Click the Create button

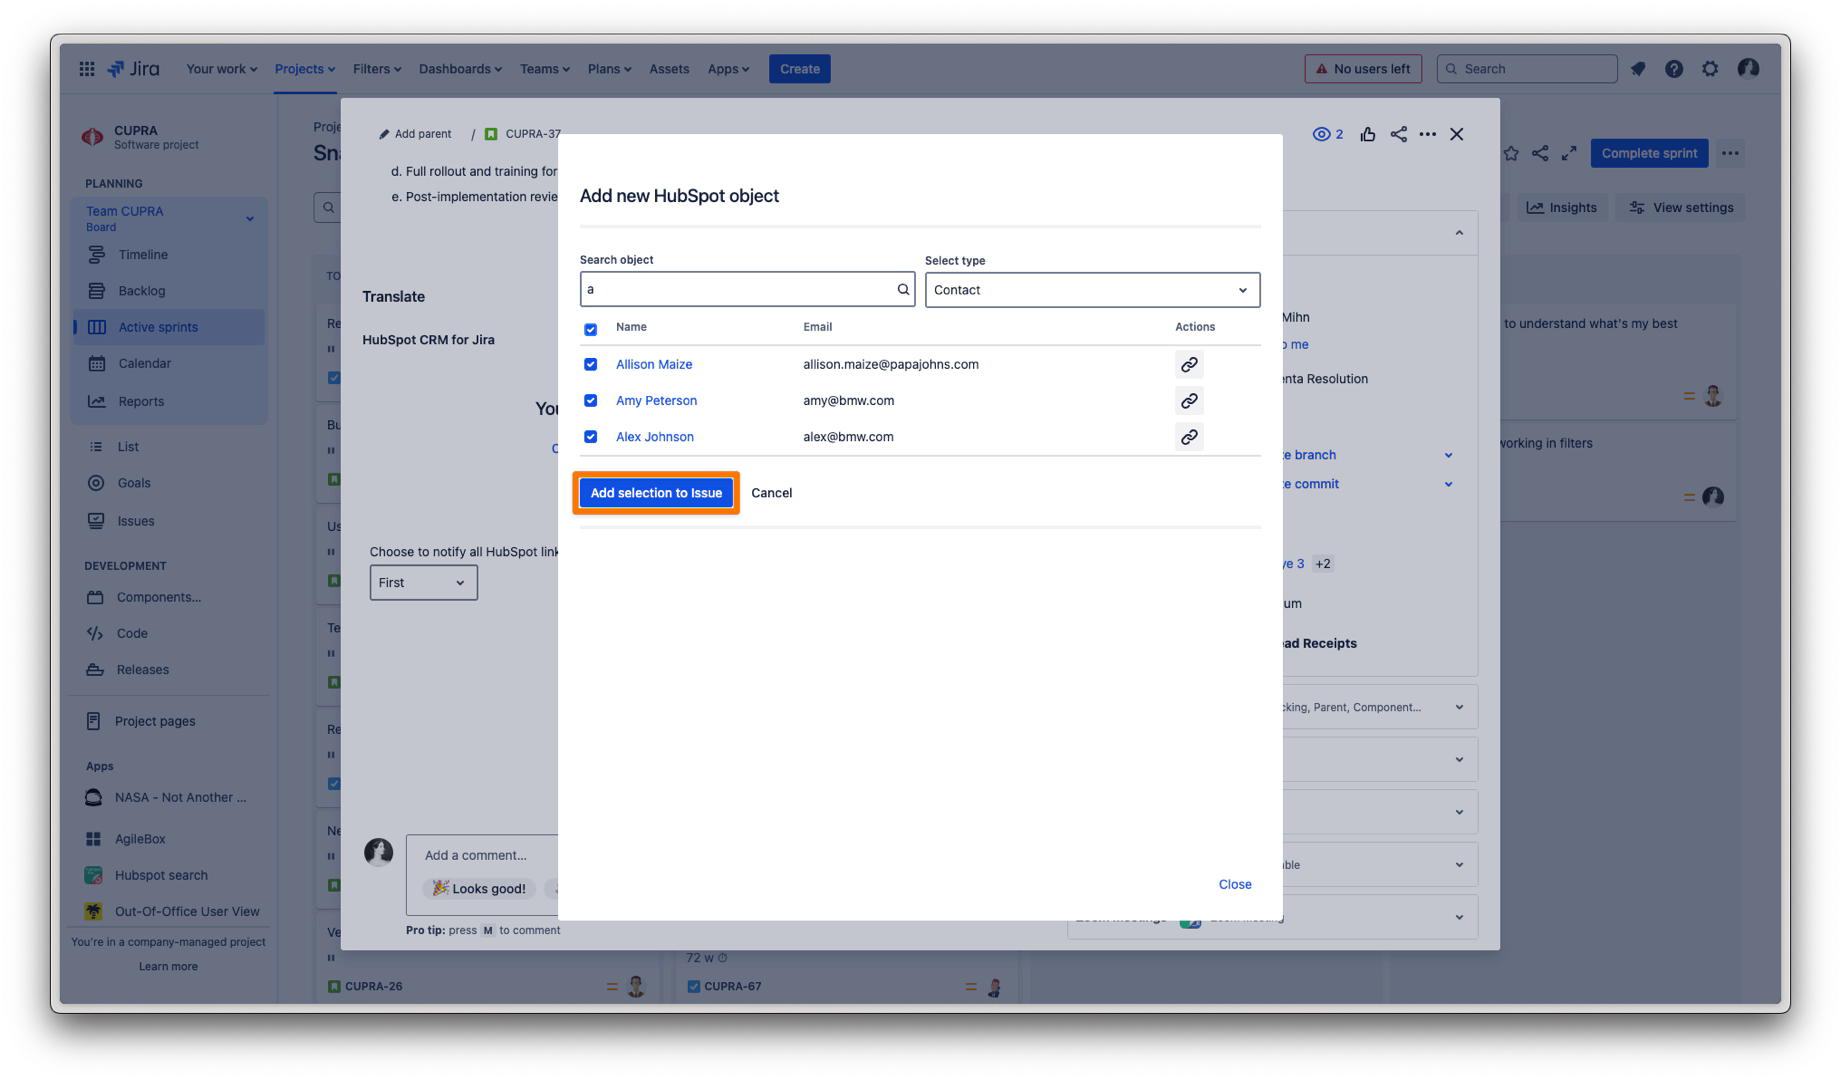click(x=799, y=69)
